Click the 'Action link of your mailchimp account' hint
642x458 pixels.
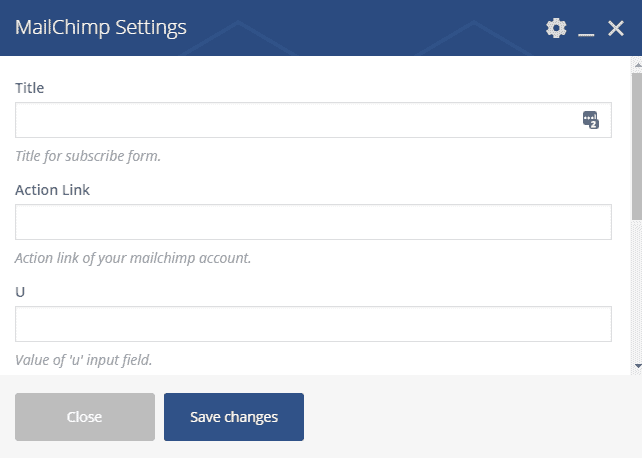pos(133,258)
